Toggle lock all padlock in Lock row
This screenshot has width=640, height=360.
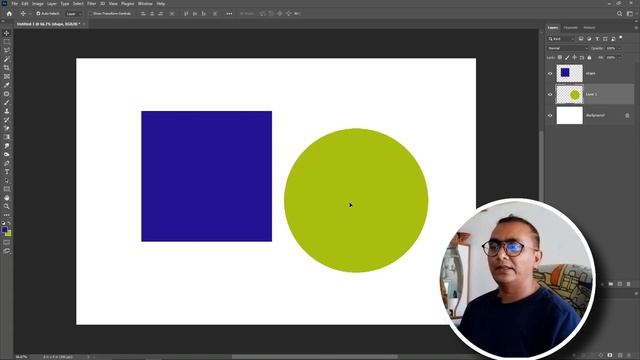pos(589,58)
